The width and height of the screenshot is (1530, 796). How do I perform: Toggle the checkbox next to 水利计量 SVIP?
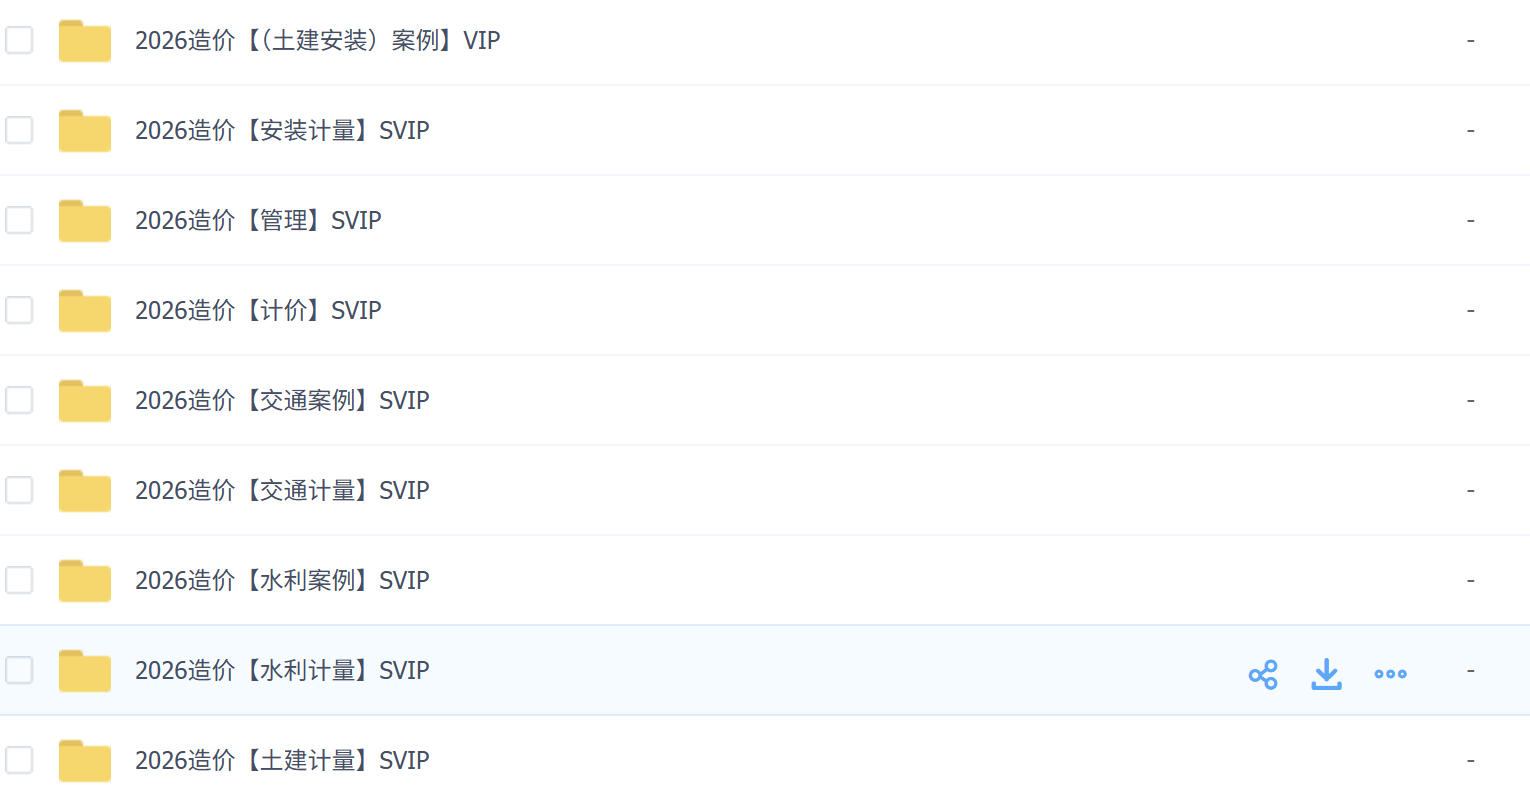(x=19, y=670)
